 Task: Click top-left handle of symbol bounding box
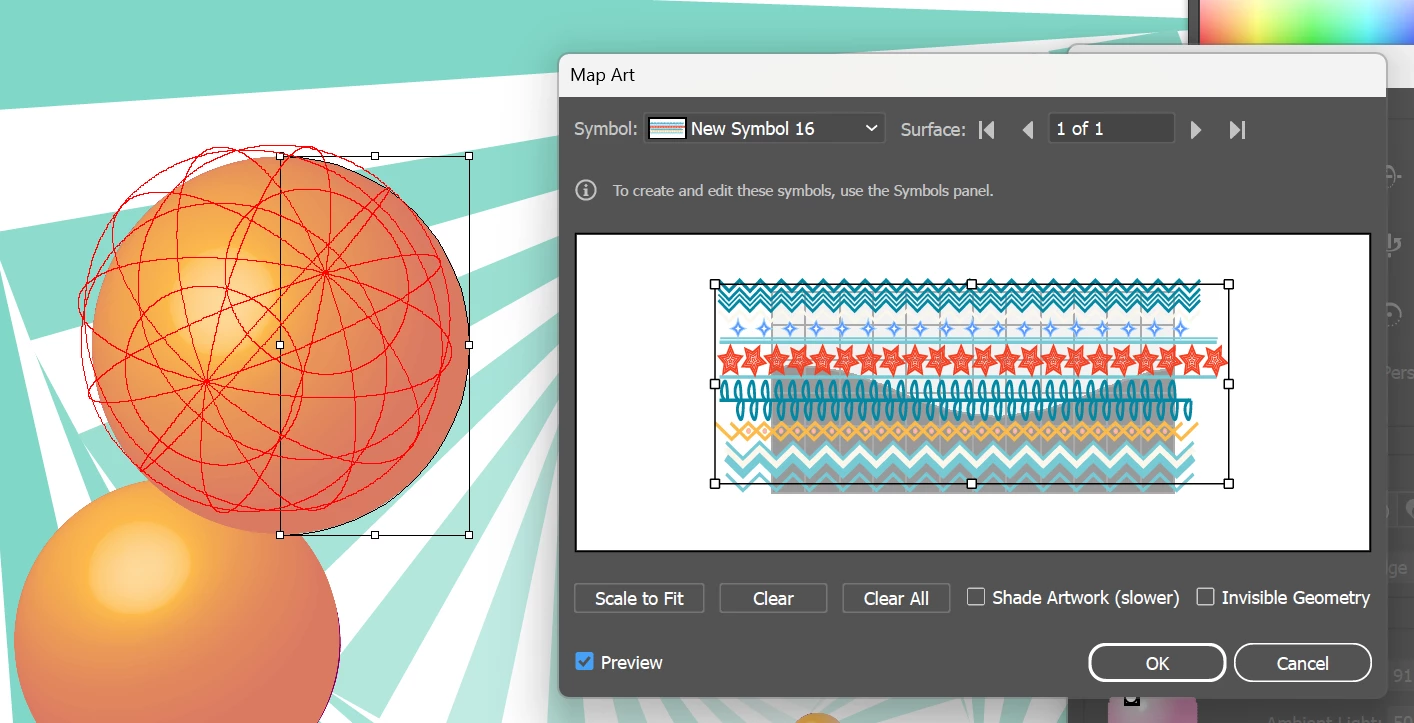715,284
